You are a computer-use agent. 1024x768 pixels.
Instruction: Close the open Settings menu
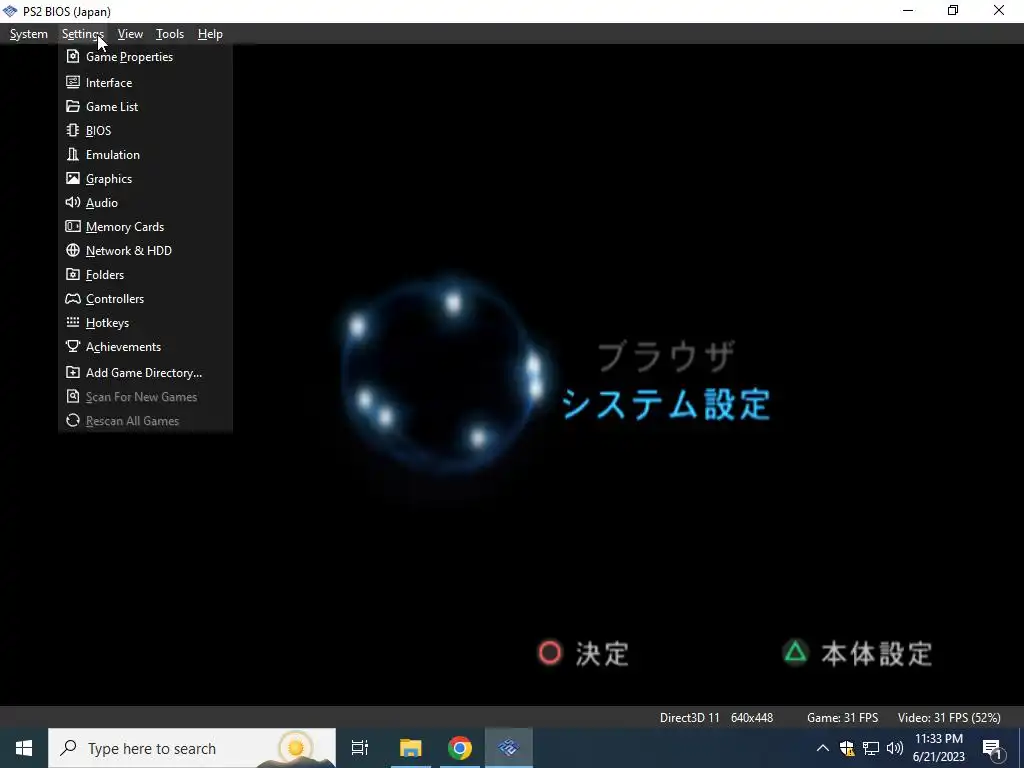point(83,34)
